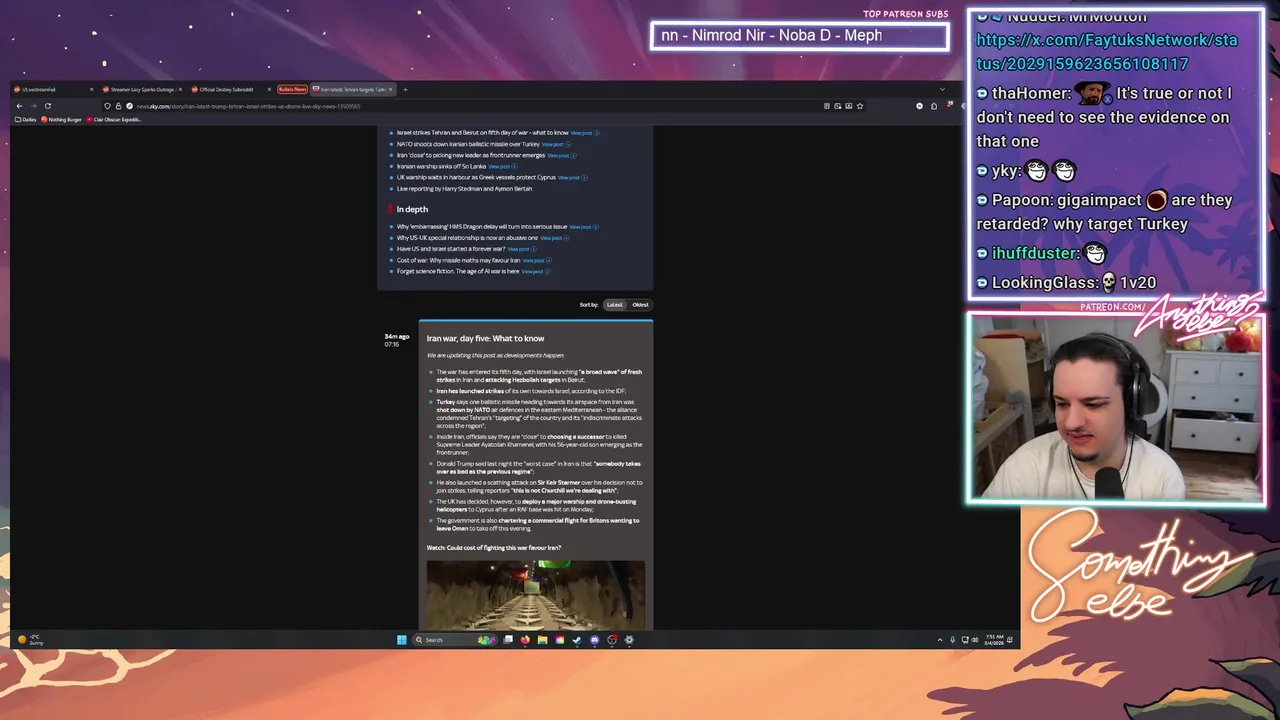The width and height of the screenshot is (1280, 720).
Task: Switch to Official Destiny Subreddit tab
Action: pyautogui.click(x=230, y=89)
